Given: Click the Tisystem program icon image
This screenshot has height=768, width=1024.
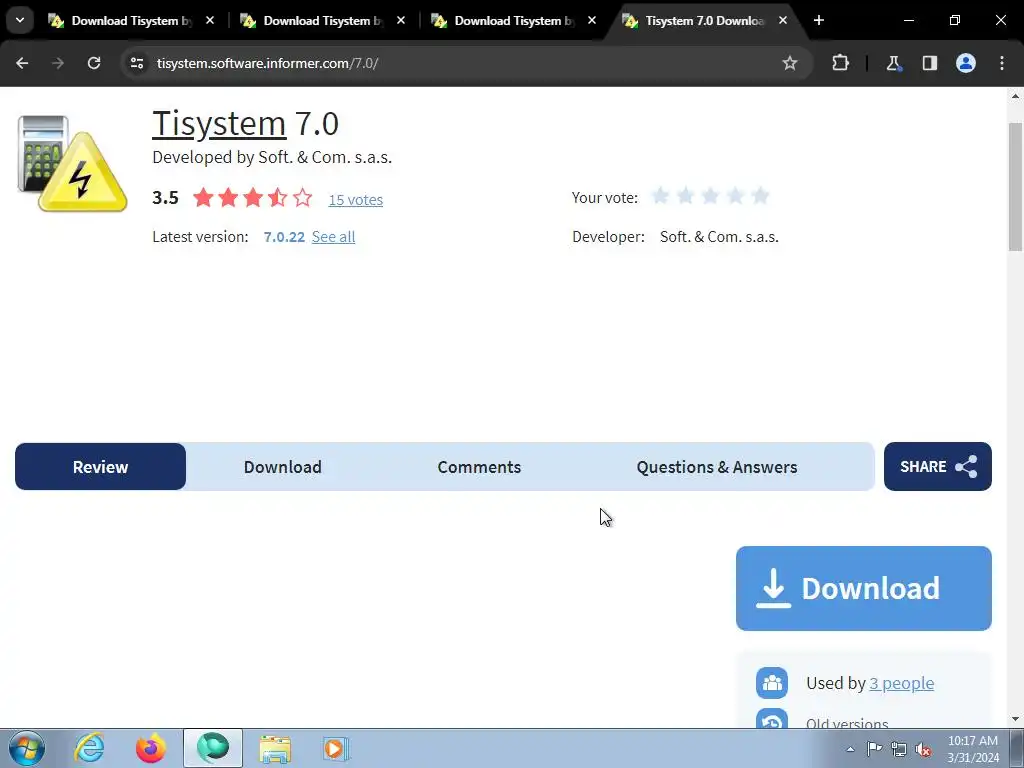Looking at the screenshot, I should point(72,163).
